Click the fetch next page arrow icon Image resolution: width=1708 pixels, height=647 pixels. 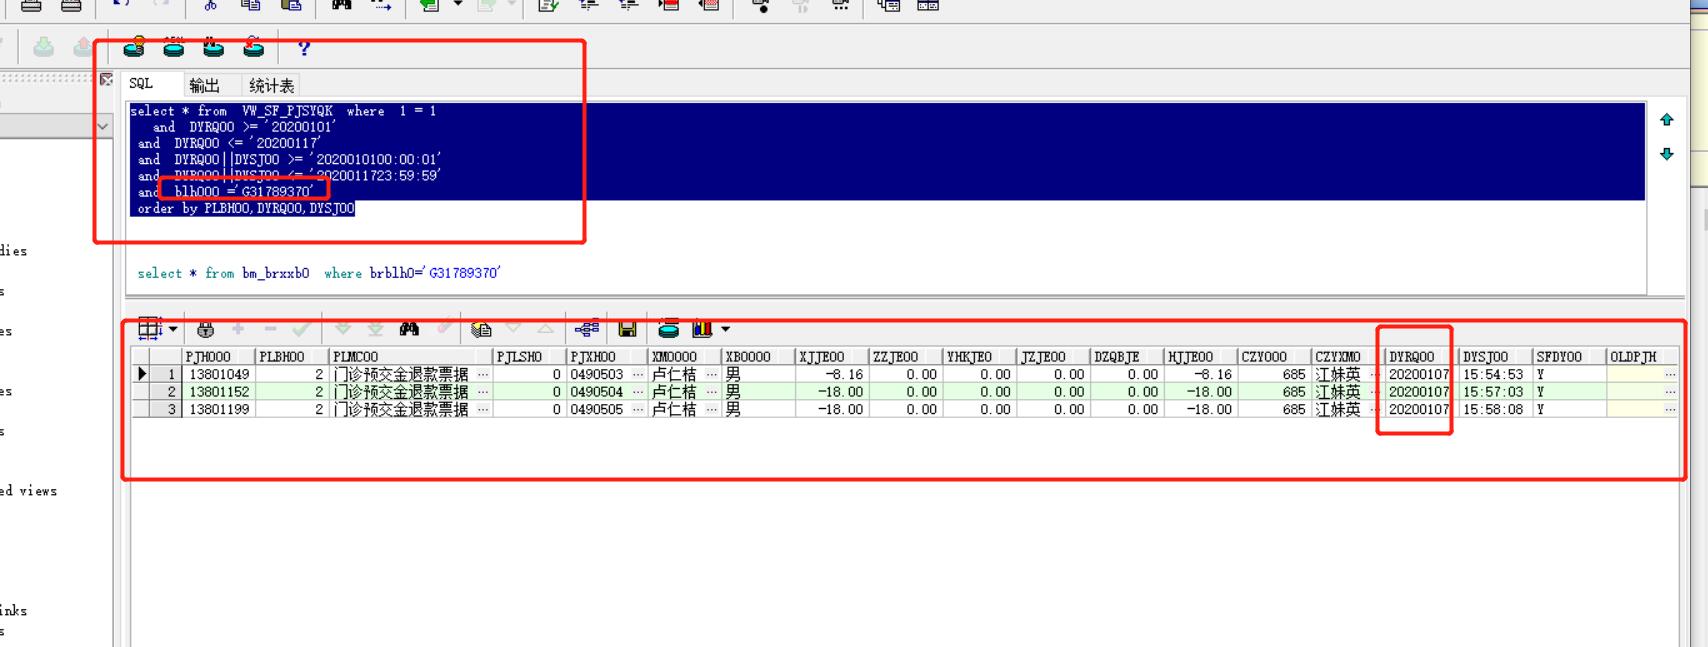(x=343, y=328)
